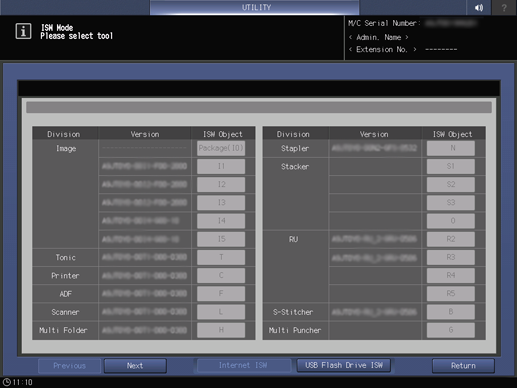This screenshot has width=517, height=388.
Task: Choose the S1 Stacker object
Action: (x=451, y=166)
